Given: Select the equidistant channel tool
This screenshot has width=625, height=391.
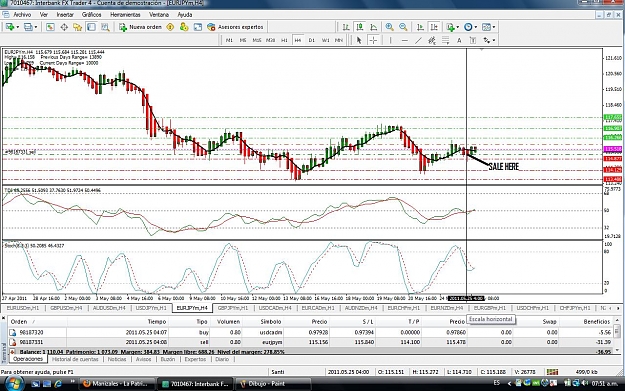Looking at the screenshot, I should 432,40.
